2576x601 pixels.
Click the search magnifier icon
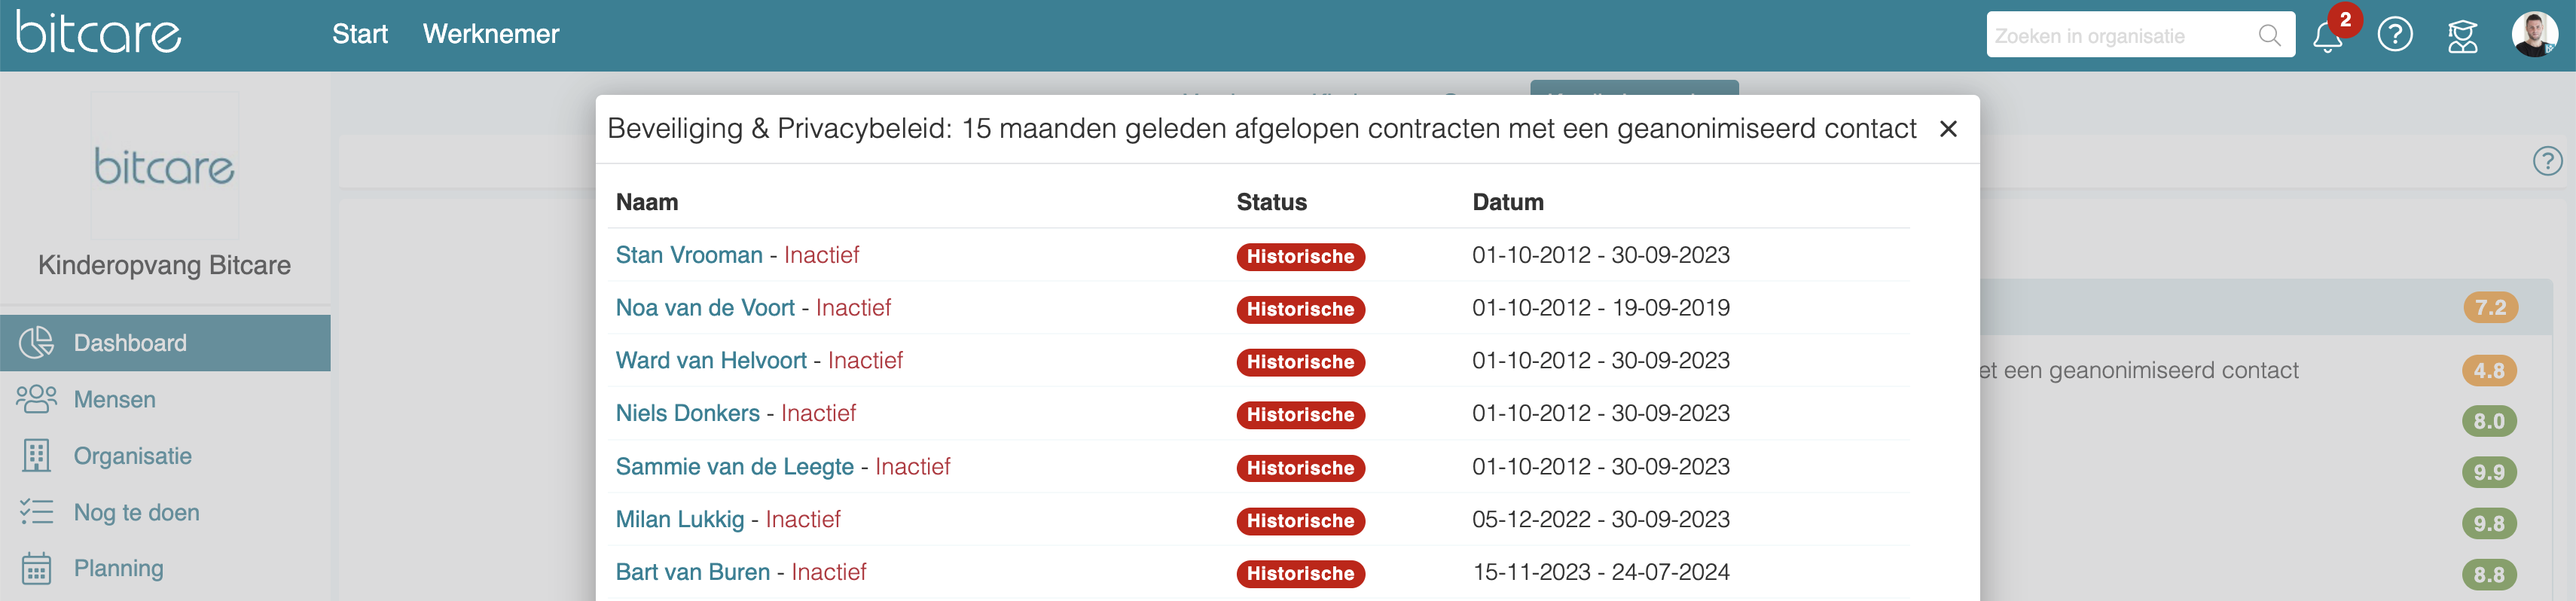[x=2269, y=36]
